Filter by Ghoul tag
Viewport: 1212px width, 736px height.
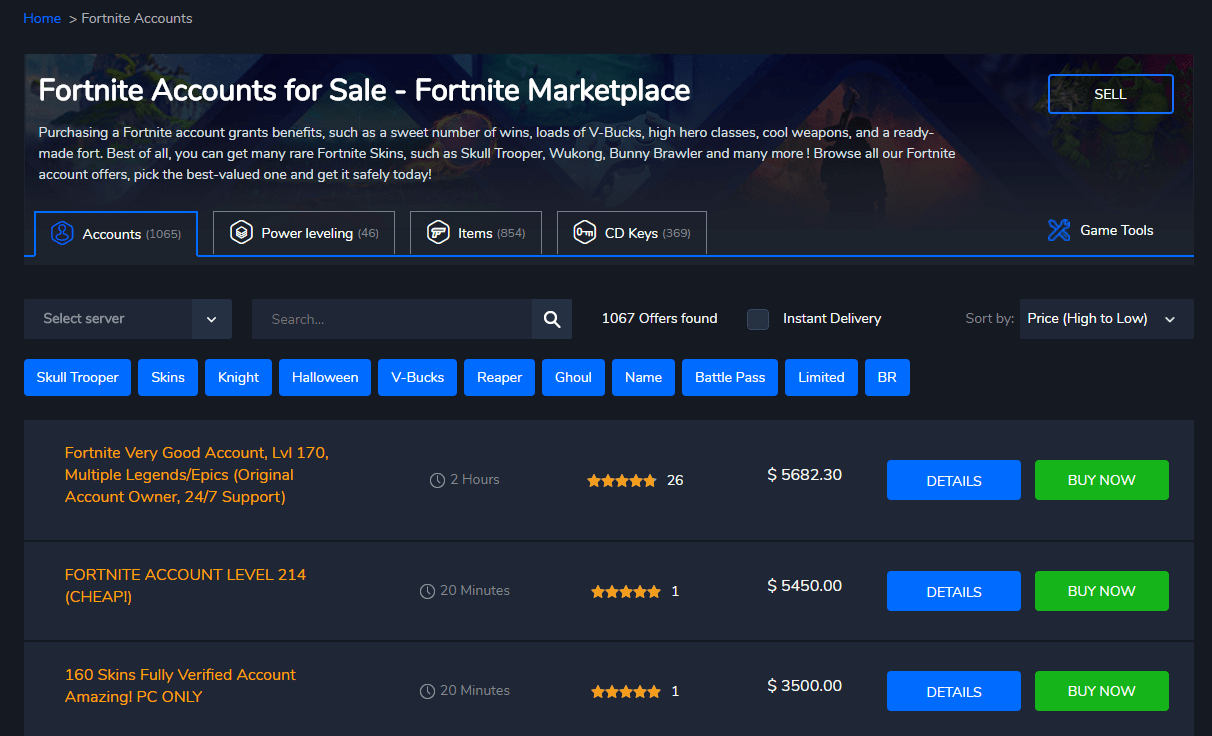(x=574, y=377)
